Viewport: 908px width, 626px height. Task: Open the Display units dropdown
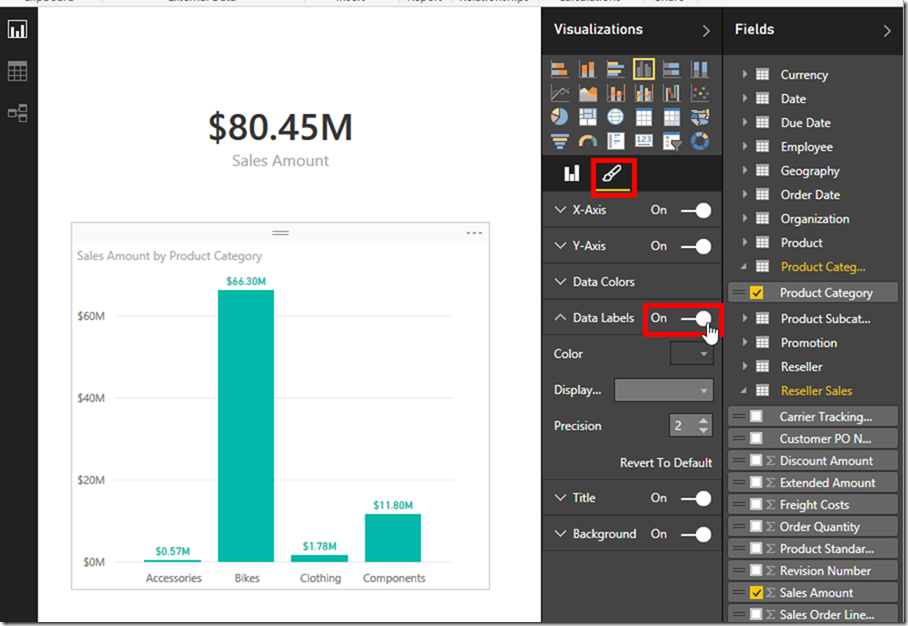coord(664,390)
